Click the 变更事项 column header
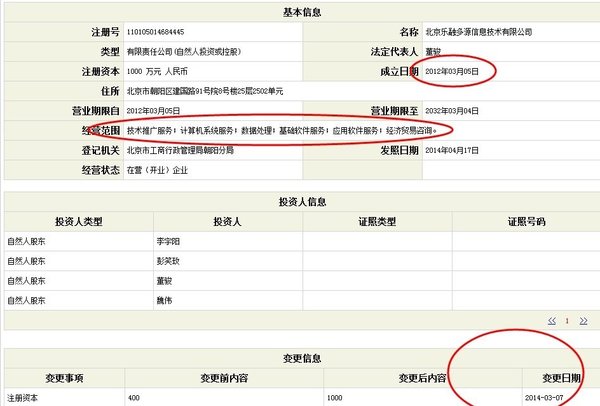 pyautogui.click(x=64, y=378)
